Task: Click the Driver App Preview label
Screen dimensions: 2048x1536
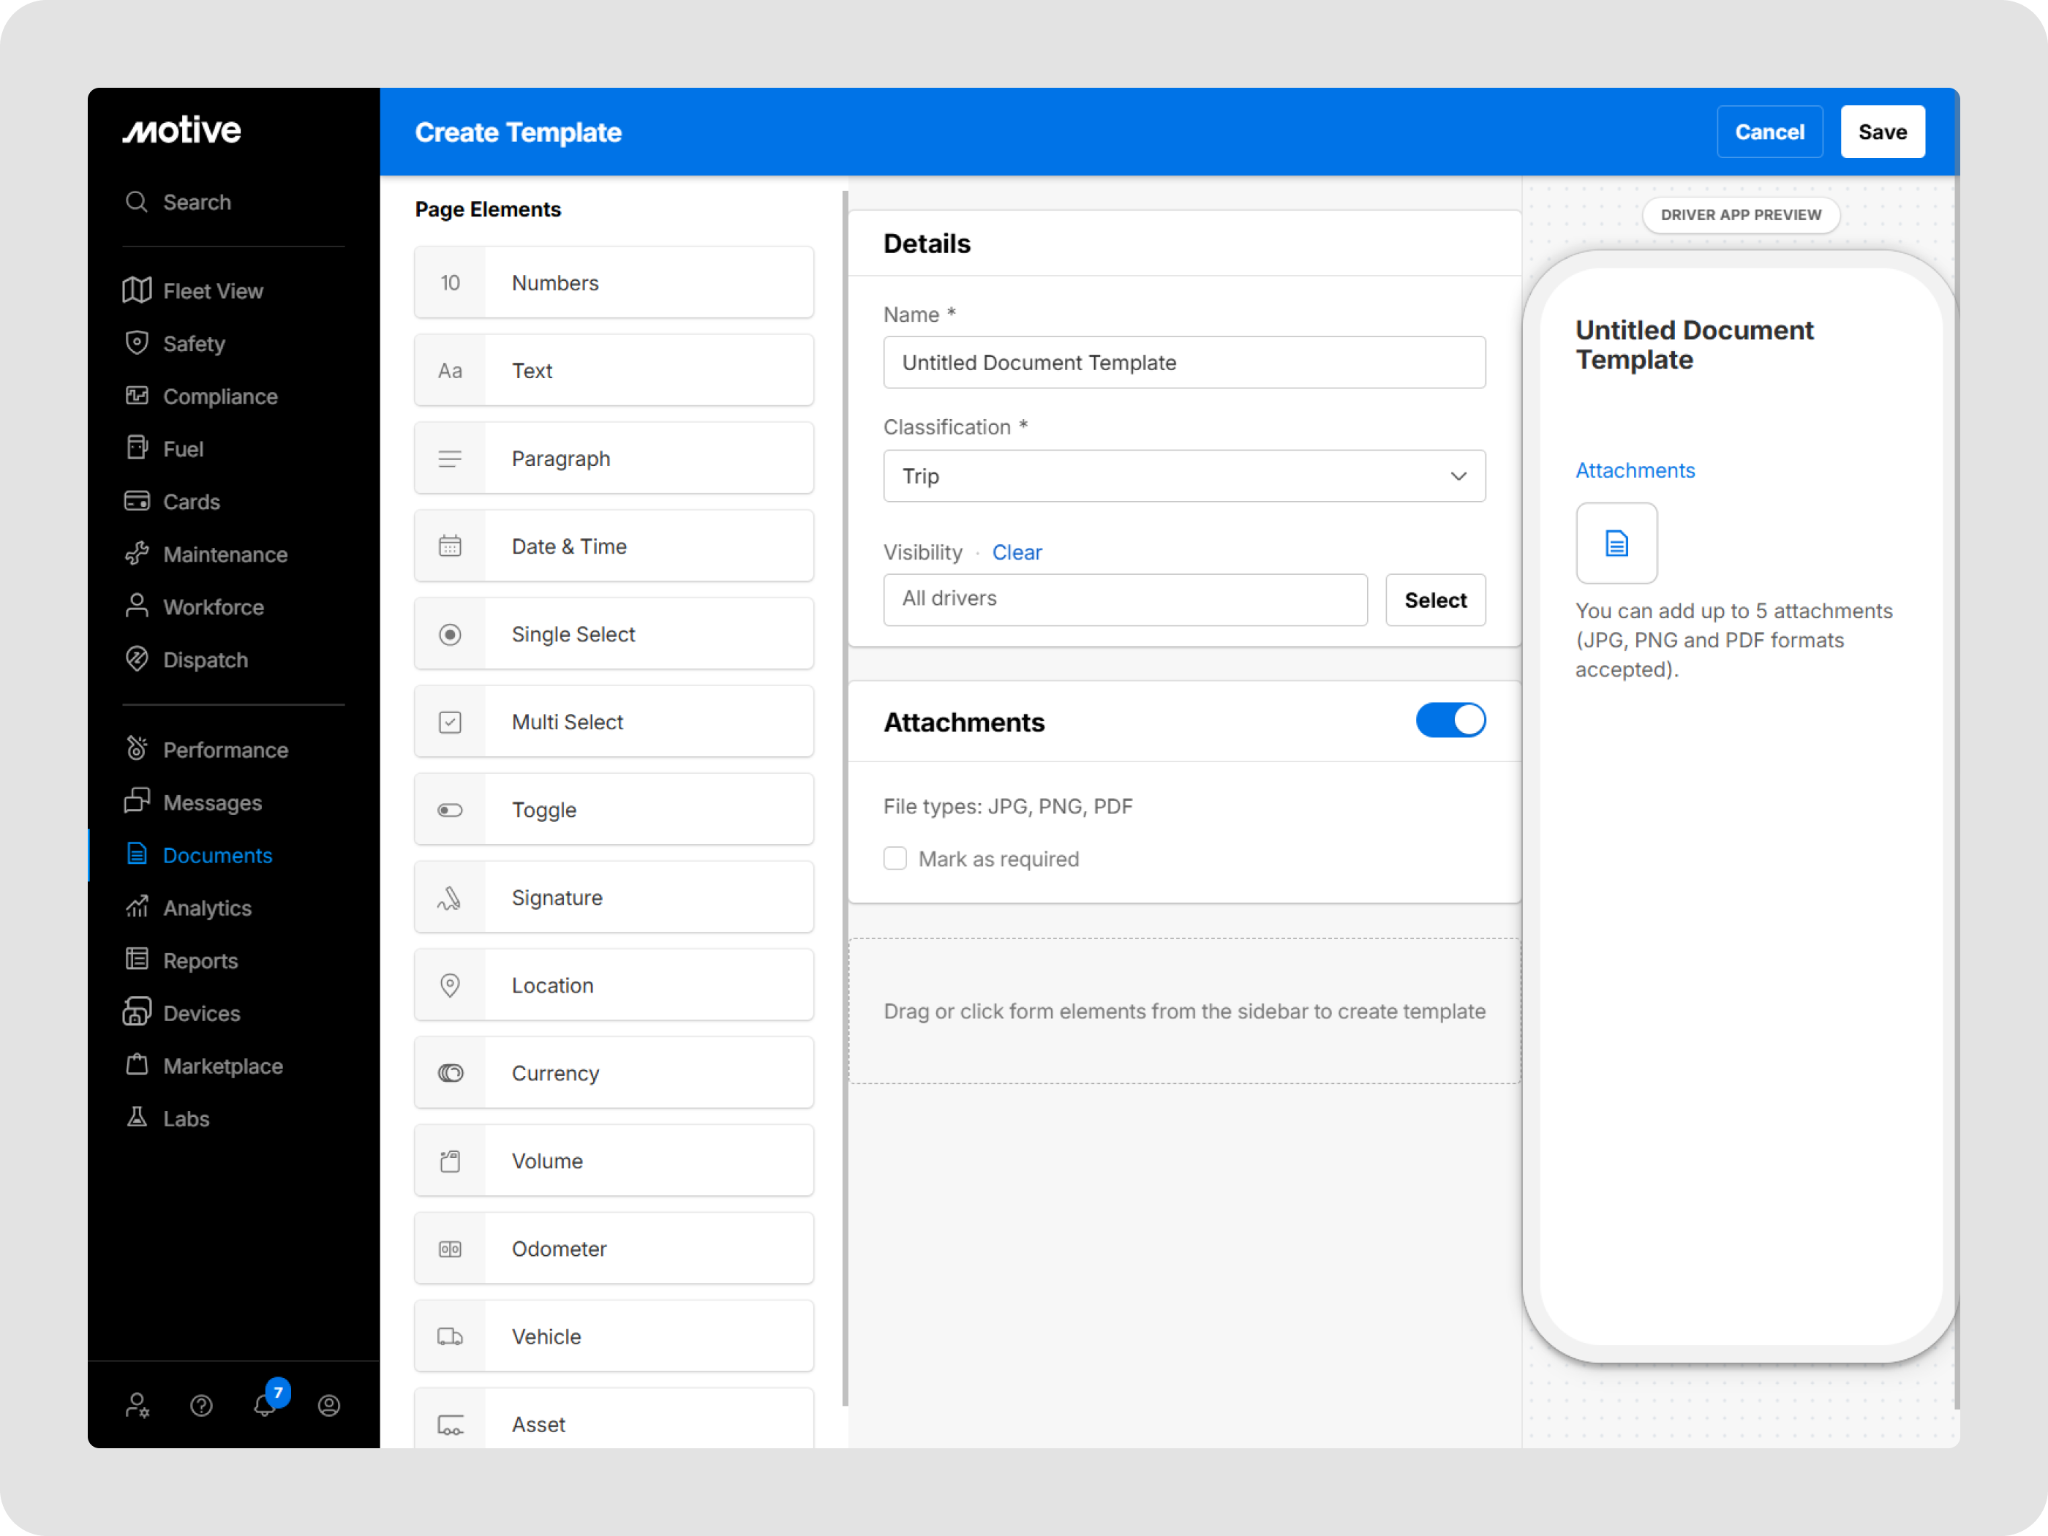Action: tap(1741, 215)
